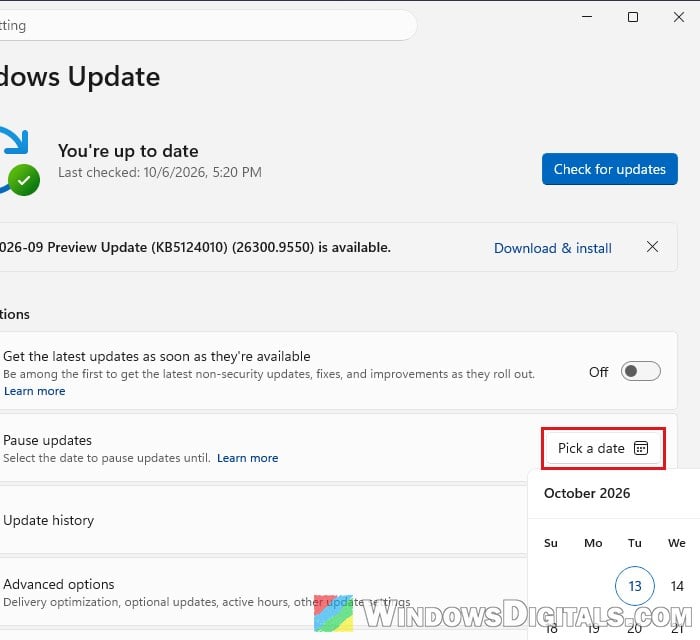Select October 14 in the calendar

click(x=677, y=586)
